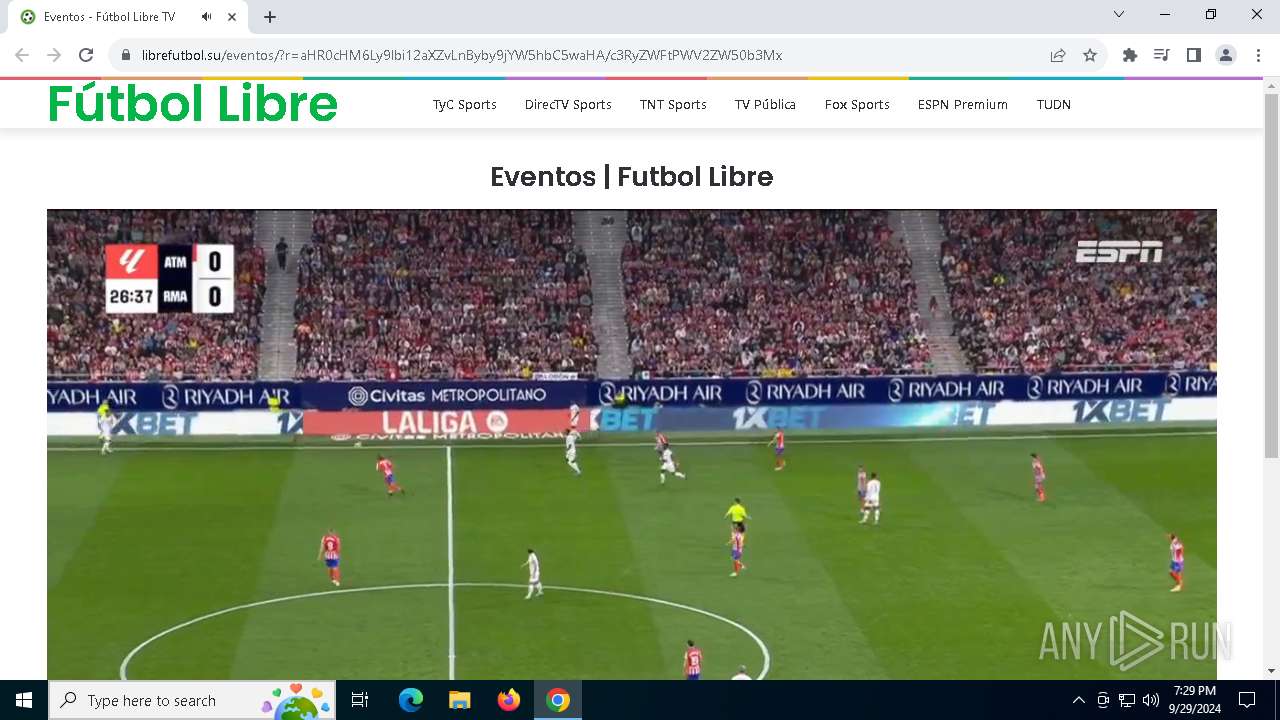The width and height of the screenshot is (1280, 720).
Task: Open the tab search chevron
Action: point(1119,14)
